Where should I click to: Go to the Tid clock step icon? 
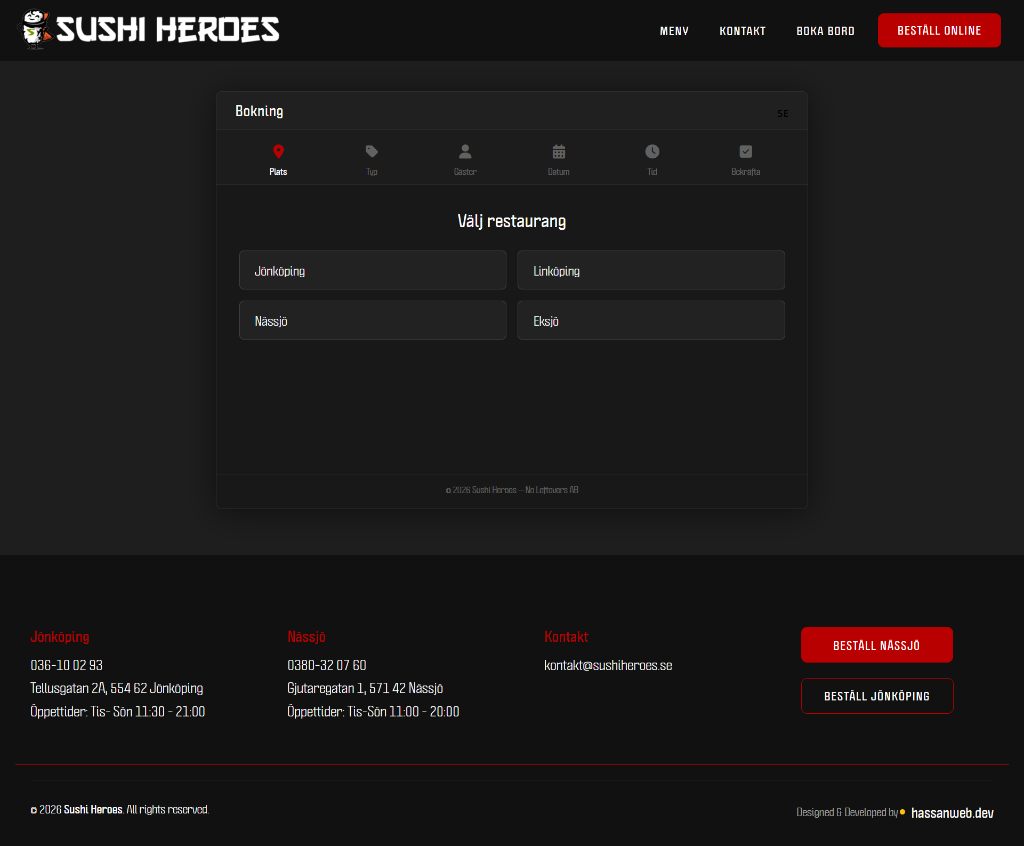pyautogui.click(x=652, y=152)
